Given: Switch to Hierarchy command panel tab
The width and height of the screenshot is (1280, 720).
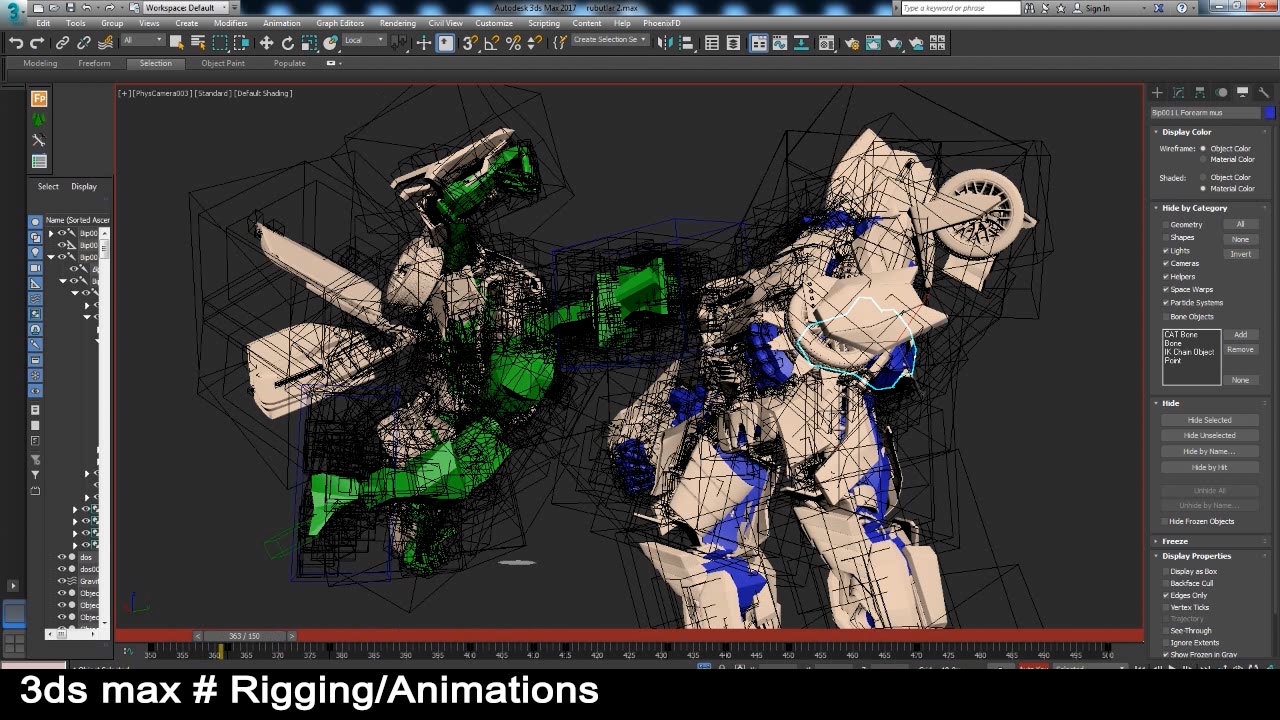Looking at the screenshot, I should click(1199, 92).
